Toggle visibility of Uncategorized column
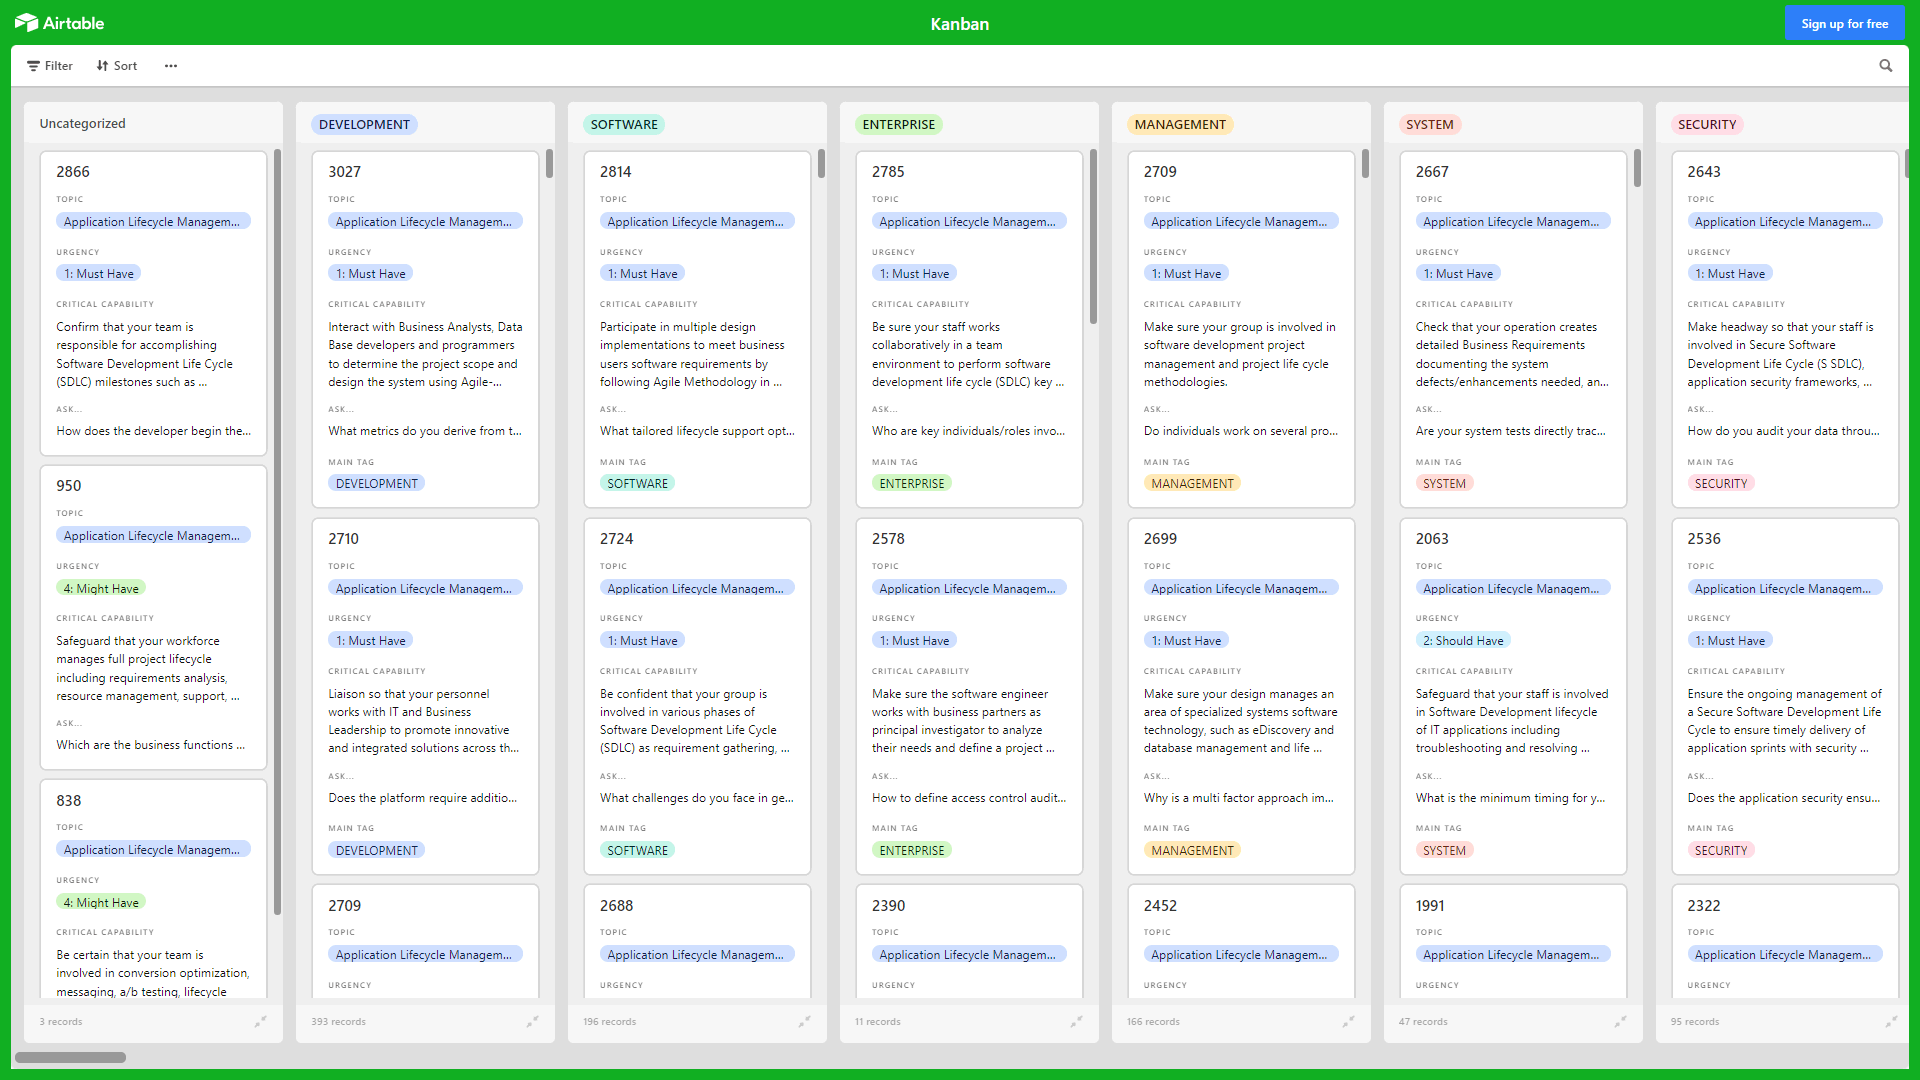 pos(260,1021)
